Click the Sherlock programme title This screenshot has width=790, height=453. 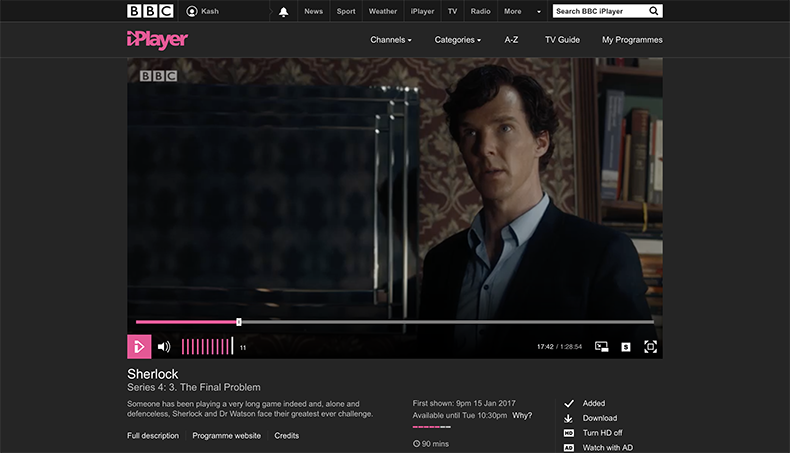point(153,374)
